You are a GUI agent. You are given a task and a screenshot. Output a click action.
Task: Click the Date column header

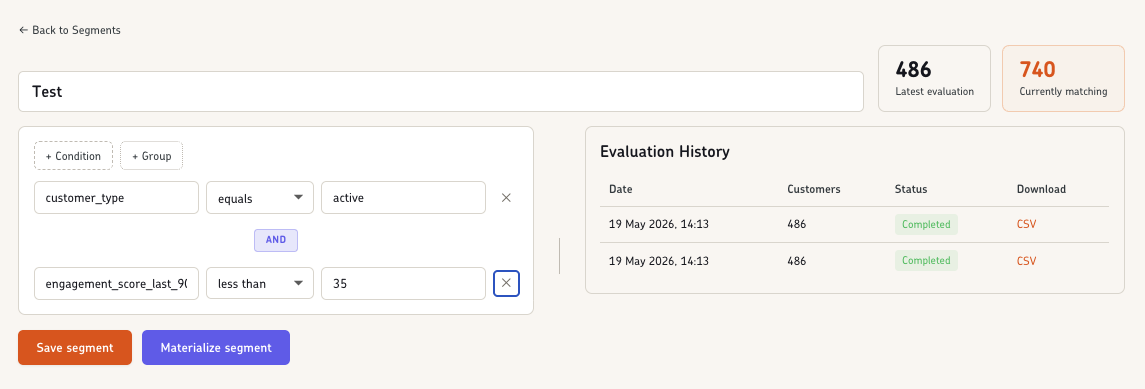tap(621, 189)
